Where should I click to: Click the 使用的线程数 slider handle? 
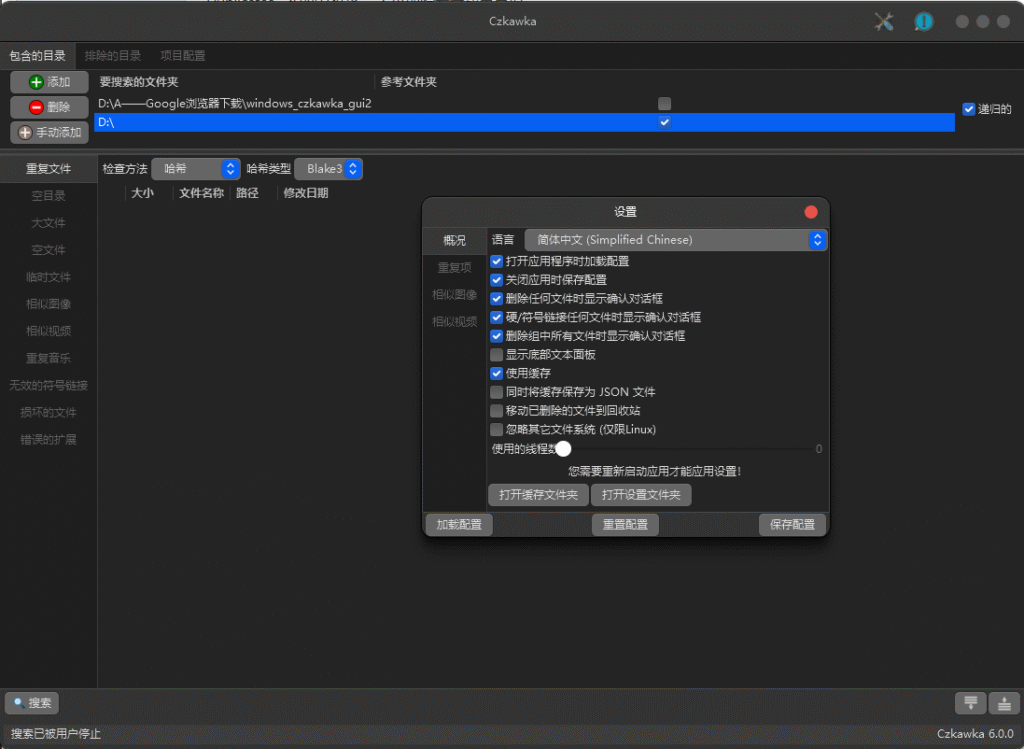(564, 449)
